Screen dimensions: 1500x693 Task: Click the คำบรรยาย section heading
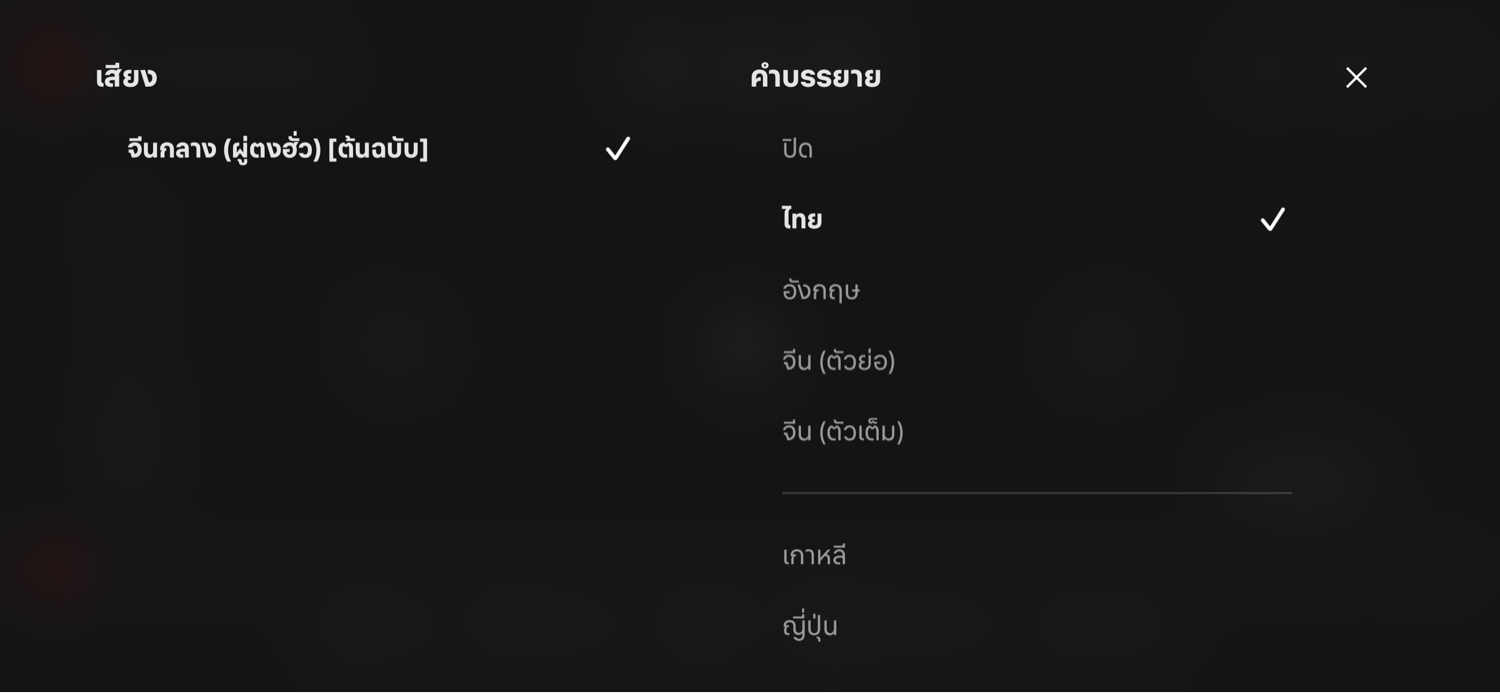click(815, 77)
